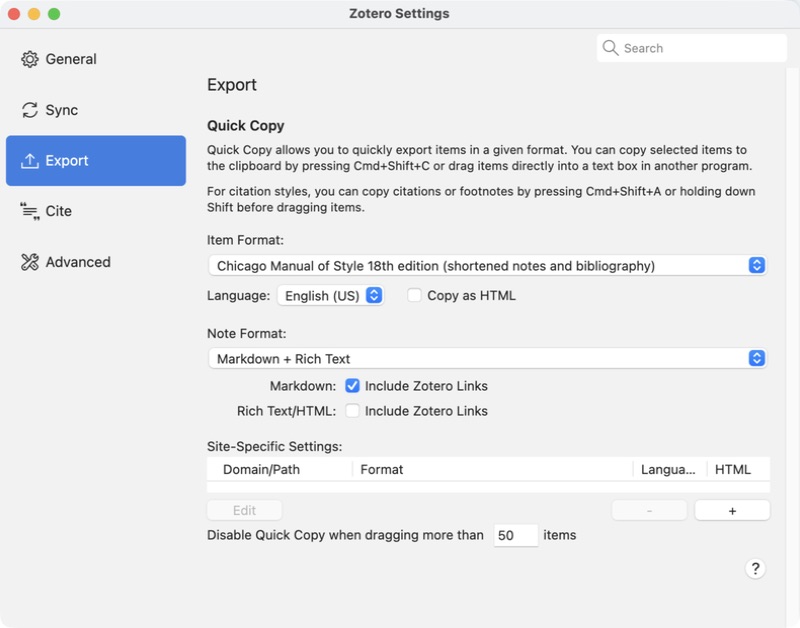Click the Language column header
Viewport: 800px width, 628px height.
[x=669, y=469]
